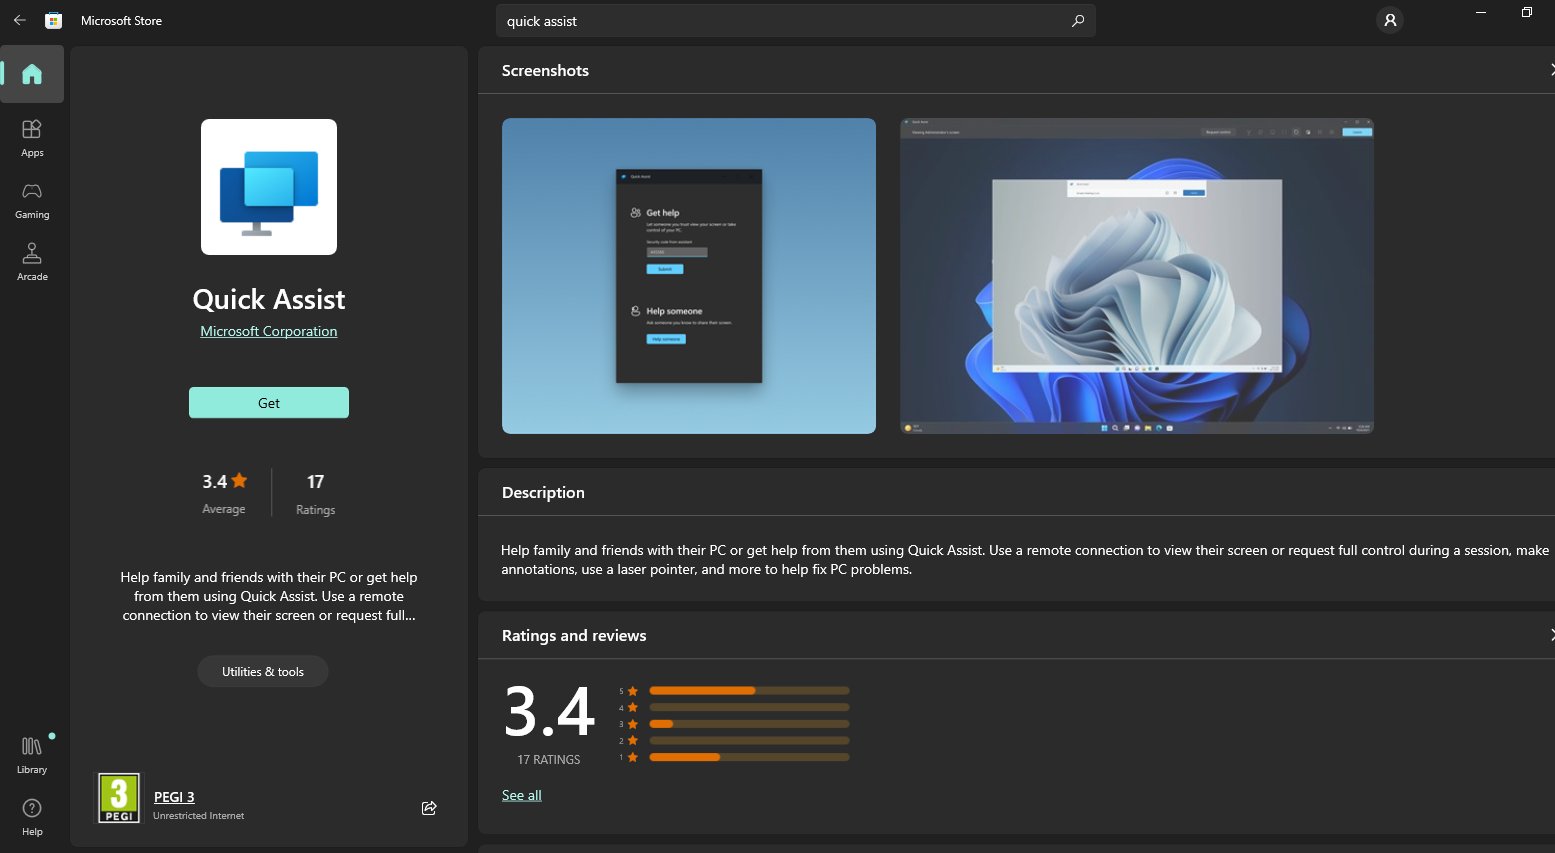1555x853 pixels.
Task: Click the quick assist search field
Action: [x=796, y=21]
